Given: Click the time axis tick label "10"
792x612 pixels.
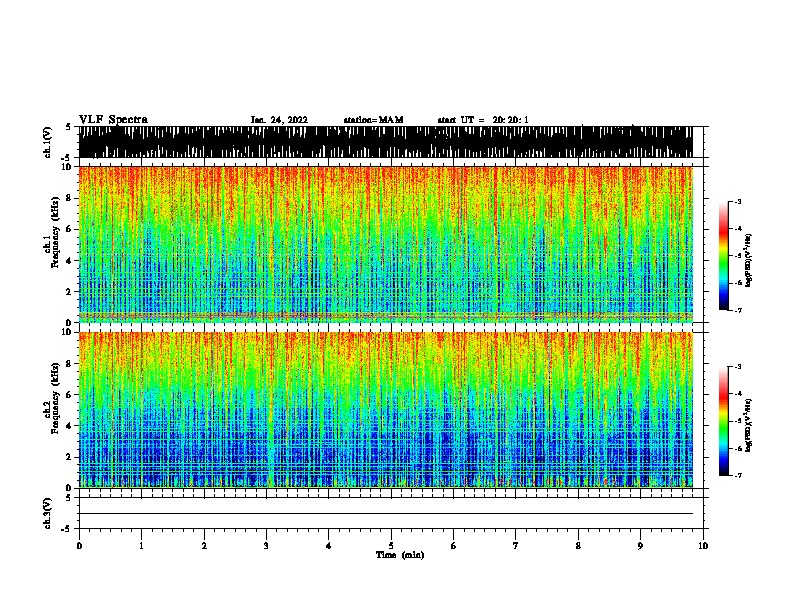Looking at the screenshot, I should point(703,546).
